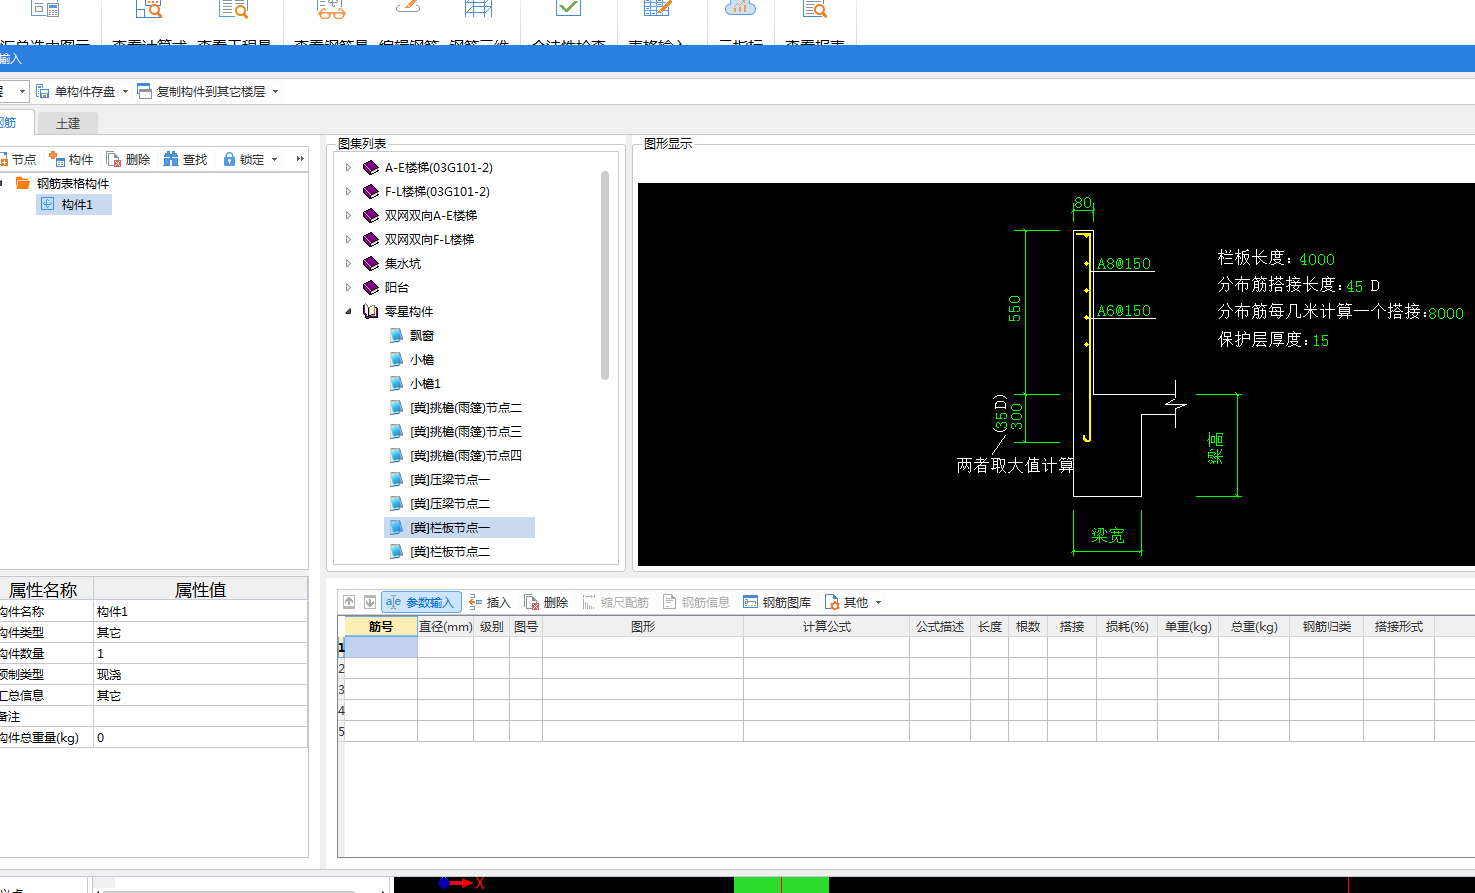
Task: Click the 查看计算式 calculator-magnifier icon
Action: click(x=148, y=9)
